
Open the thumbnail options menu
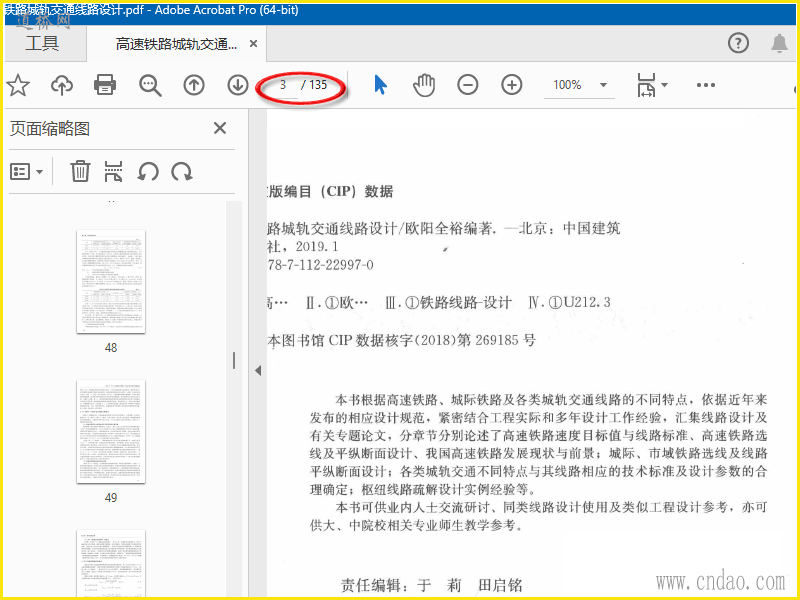pyautogui.click(x=27, y=172)
